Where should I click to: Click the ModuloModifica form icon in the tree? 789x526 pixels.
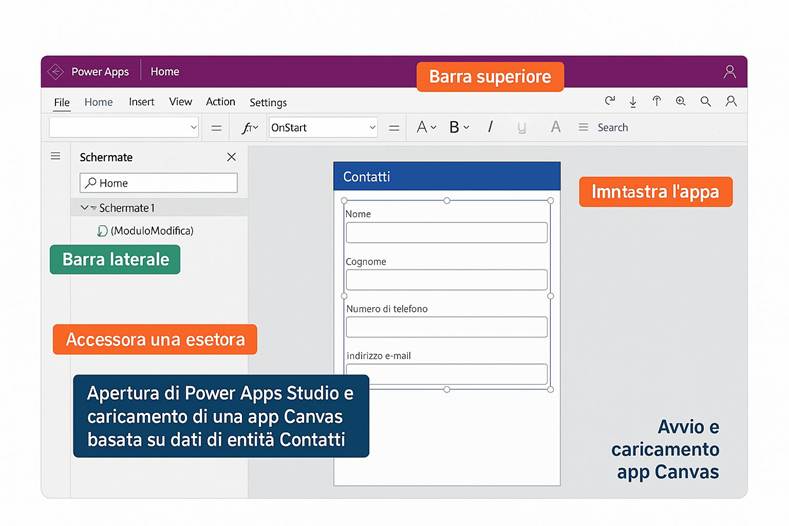pos(102,231)
